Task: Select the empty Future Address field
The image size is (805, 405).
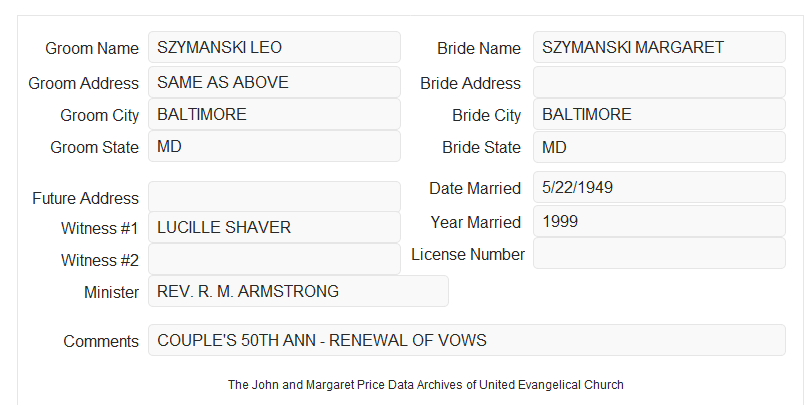Action: pos(274,197)
